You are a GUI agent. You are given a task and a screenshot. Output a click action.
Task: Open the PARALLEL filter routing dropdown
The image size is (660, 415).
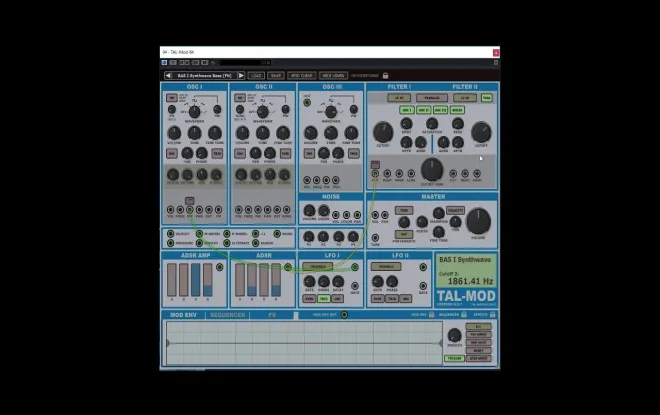pos(431,98)
